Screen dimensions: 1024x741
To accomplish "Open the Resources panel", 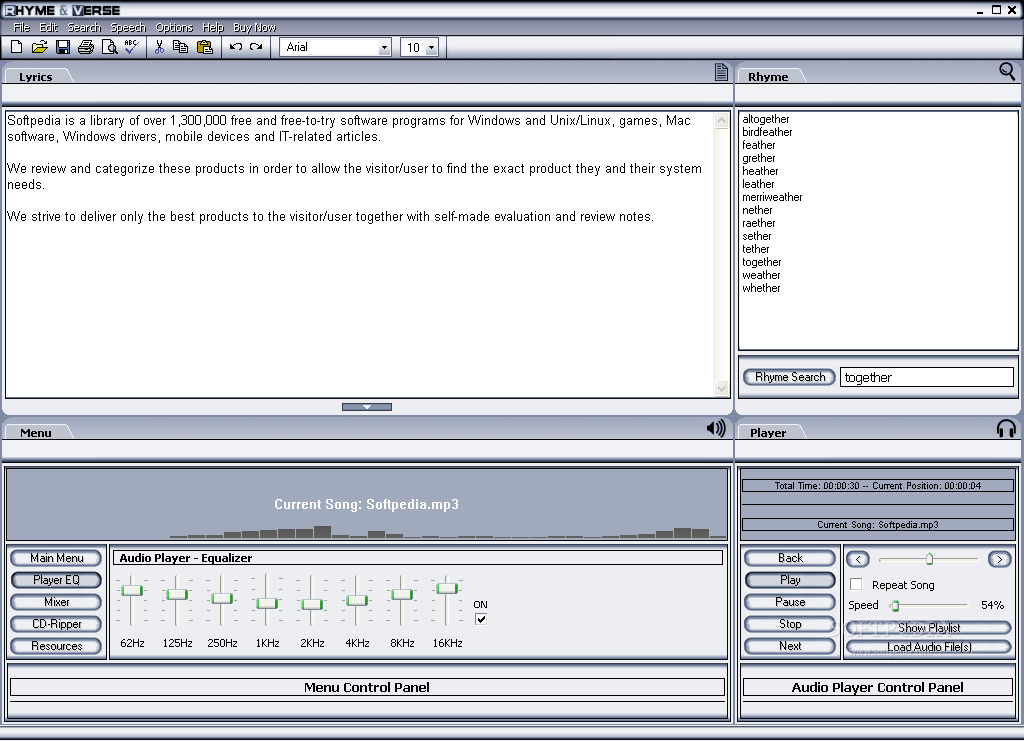I will (x=57, y=646).
